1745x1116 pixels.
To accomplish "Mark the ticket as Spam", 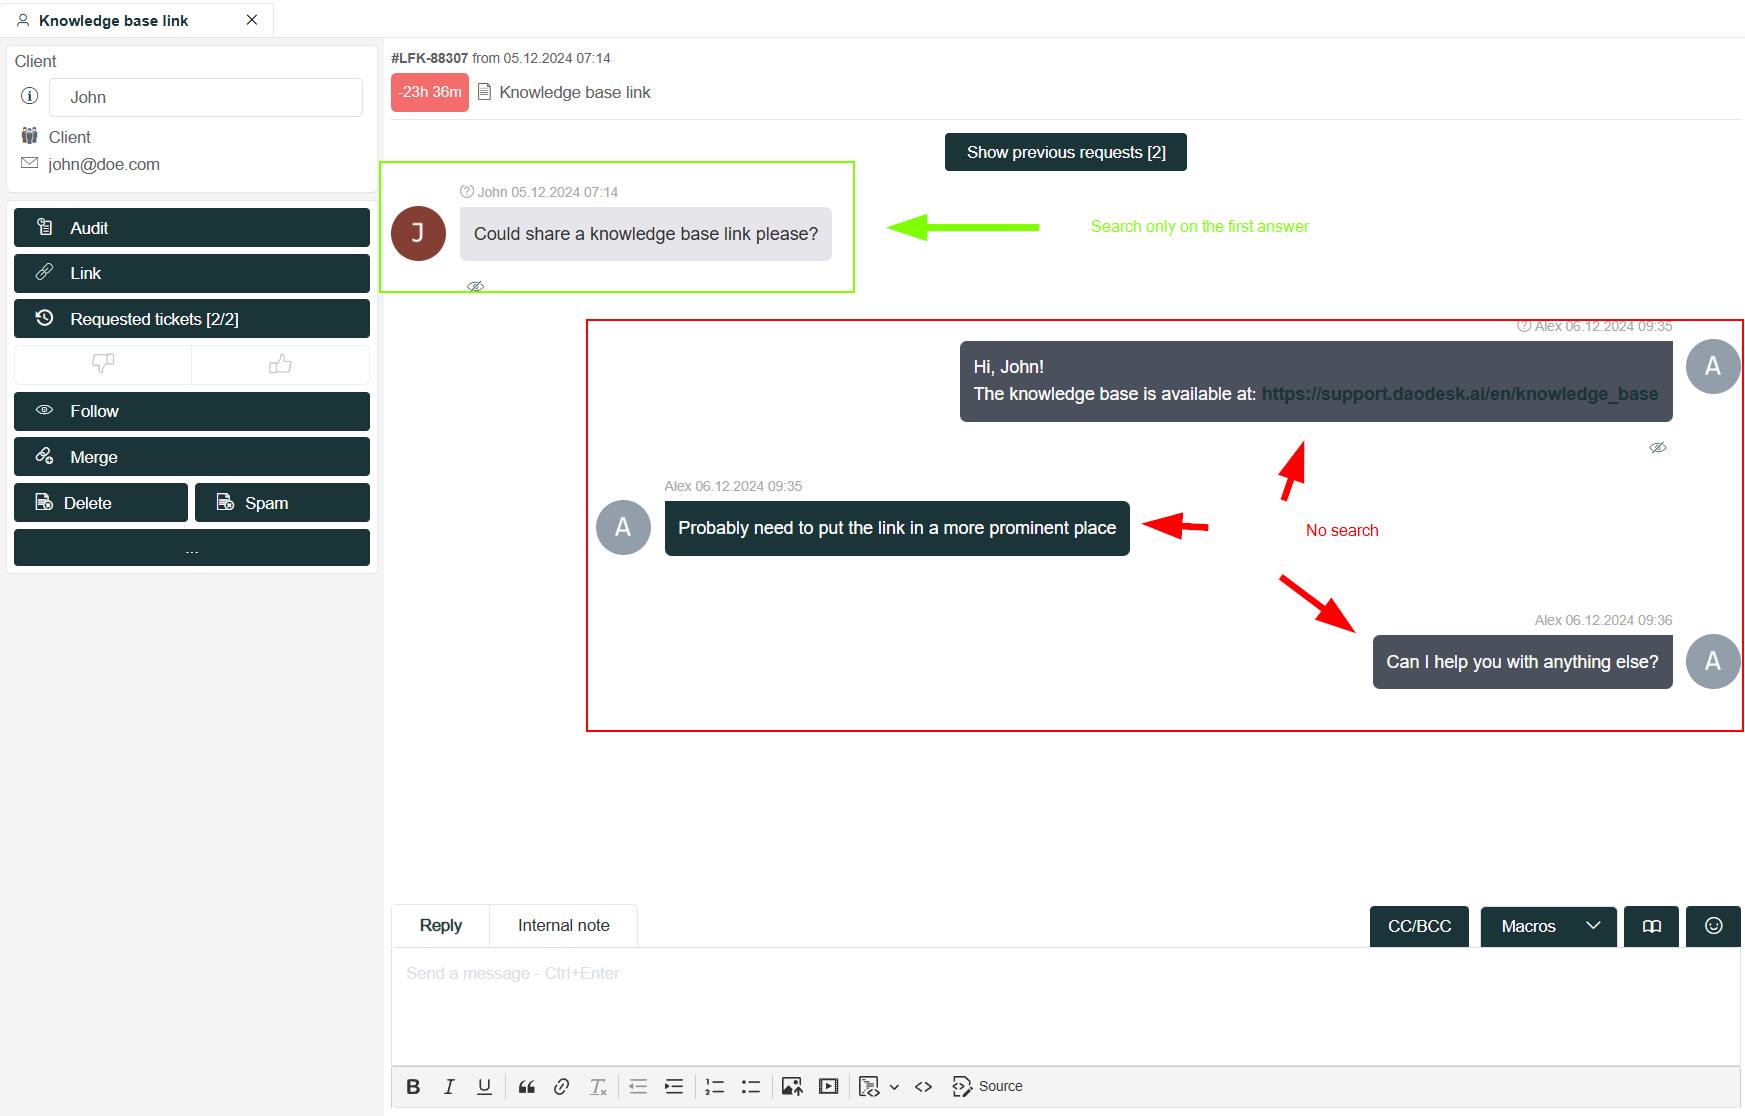I will pyautogui.click(x=282, y=503).
